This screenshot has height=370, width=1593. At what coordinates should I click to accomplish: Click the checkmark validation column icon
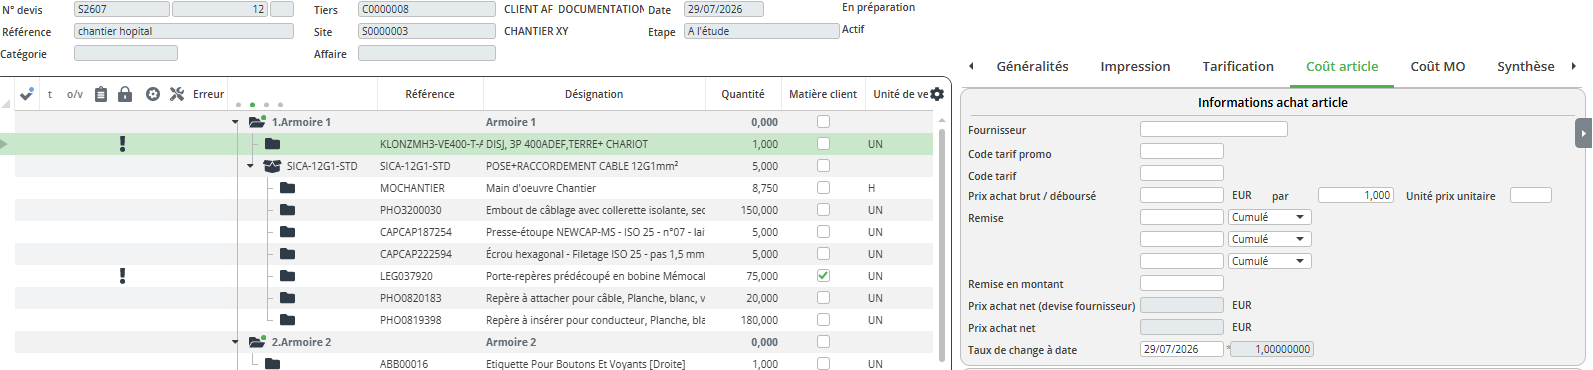click(x=27, y=94)
